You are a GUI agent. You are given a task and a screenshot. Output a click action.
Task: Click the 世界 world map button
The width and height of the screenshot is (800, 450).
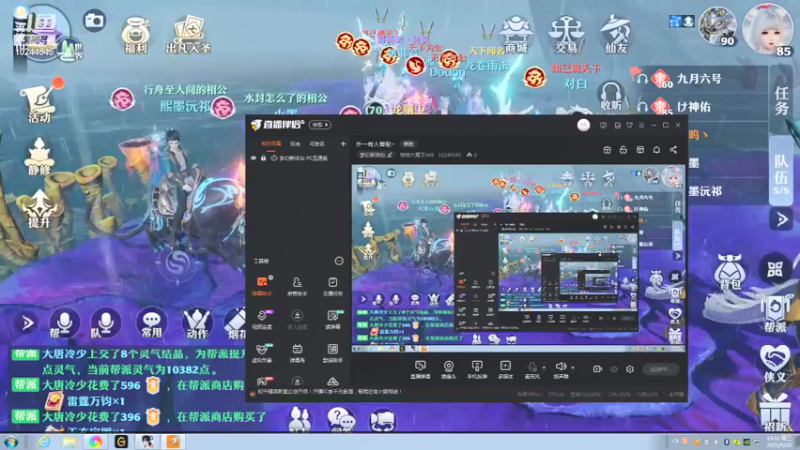tap(71, 51)
